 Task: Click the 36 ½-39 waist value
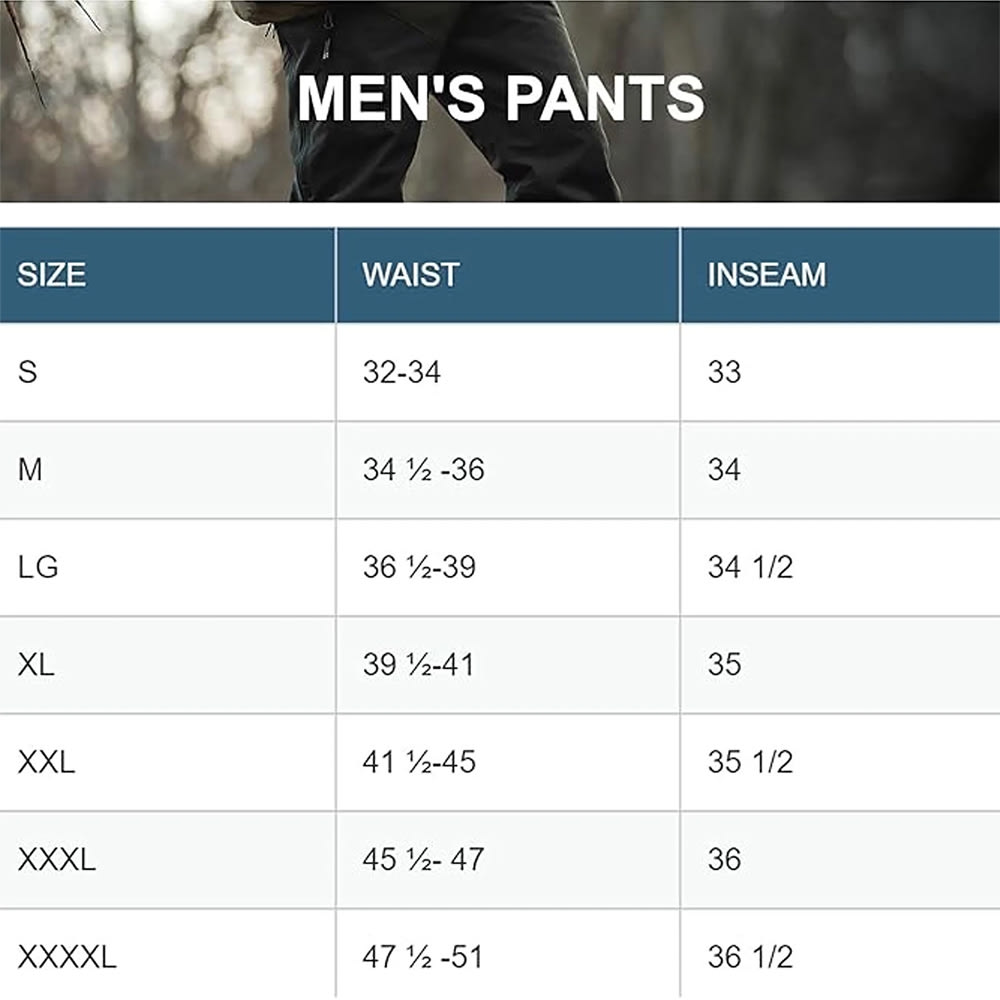pos(419,567)
